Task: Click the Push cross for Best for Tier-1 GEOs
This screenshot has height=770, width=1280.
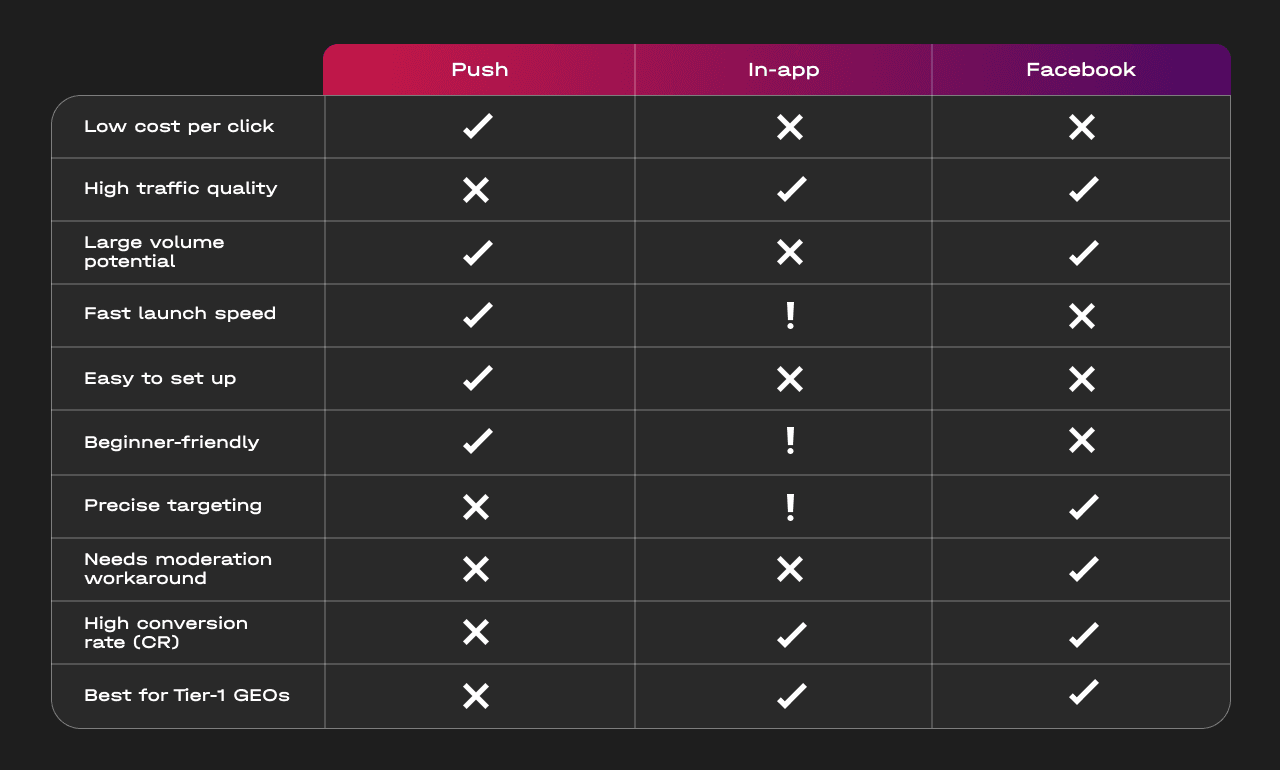Action: pos(476,696)
